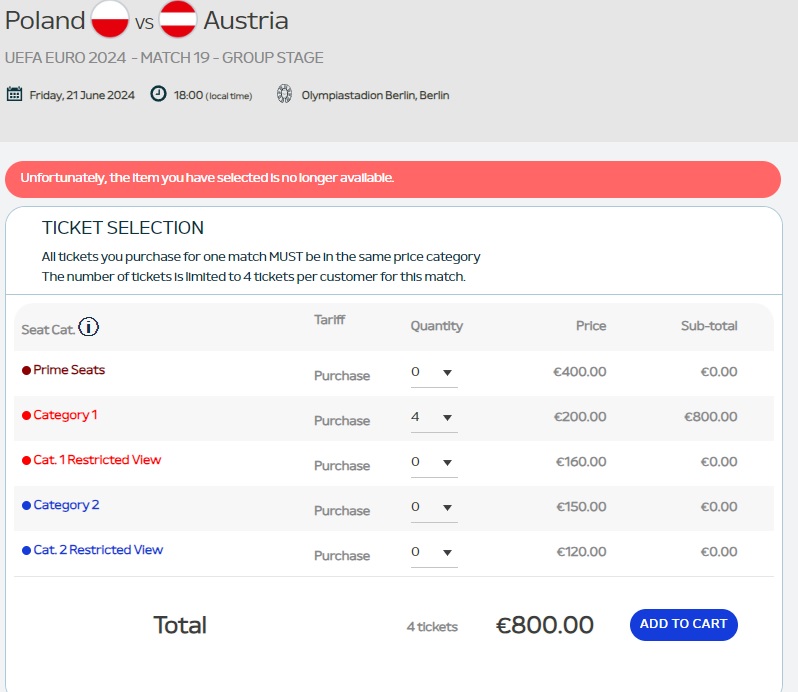Click the €120.00 price value
Screen dimensions: 798x692
tap(581, 552)
